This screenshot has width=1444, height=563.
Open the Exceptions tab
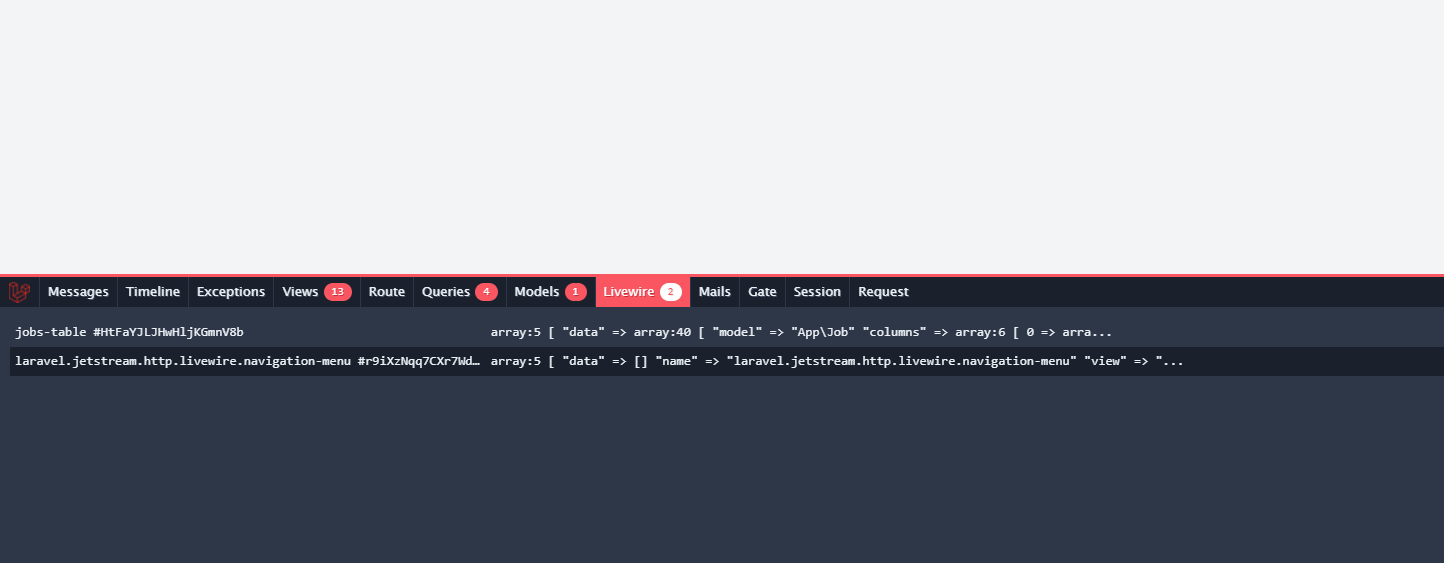[231, 292]
